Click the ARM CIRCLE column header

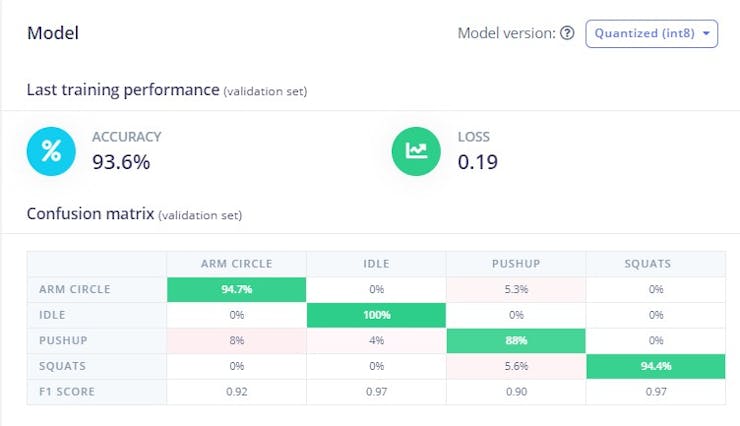[x=236, y=264]
